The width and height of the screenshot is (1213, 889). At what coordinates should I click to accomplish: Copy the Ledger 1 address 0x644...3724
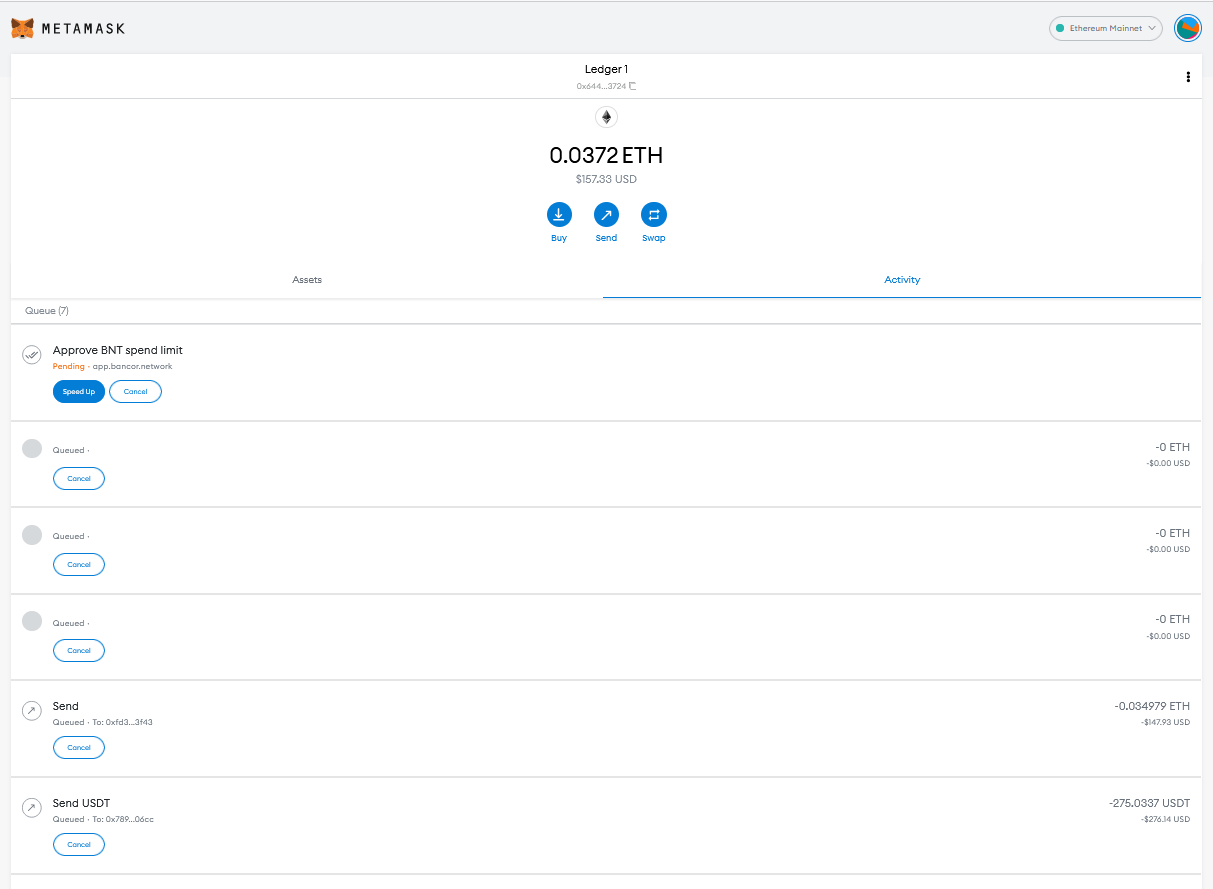[x=606, y=86]
